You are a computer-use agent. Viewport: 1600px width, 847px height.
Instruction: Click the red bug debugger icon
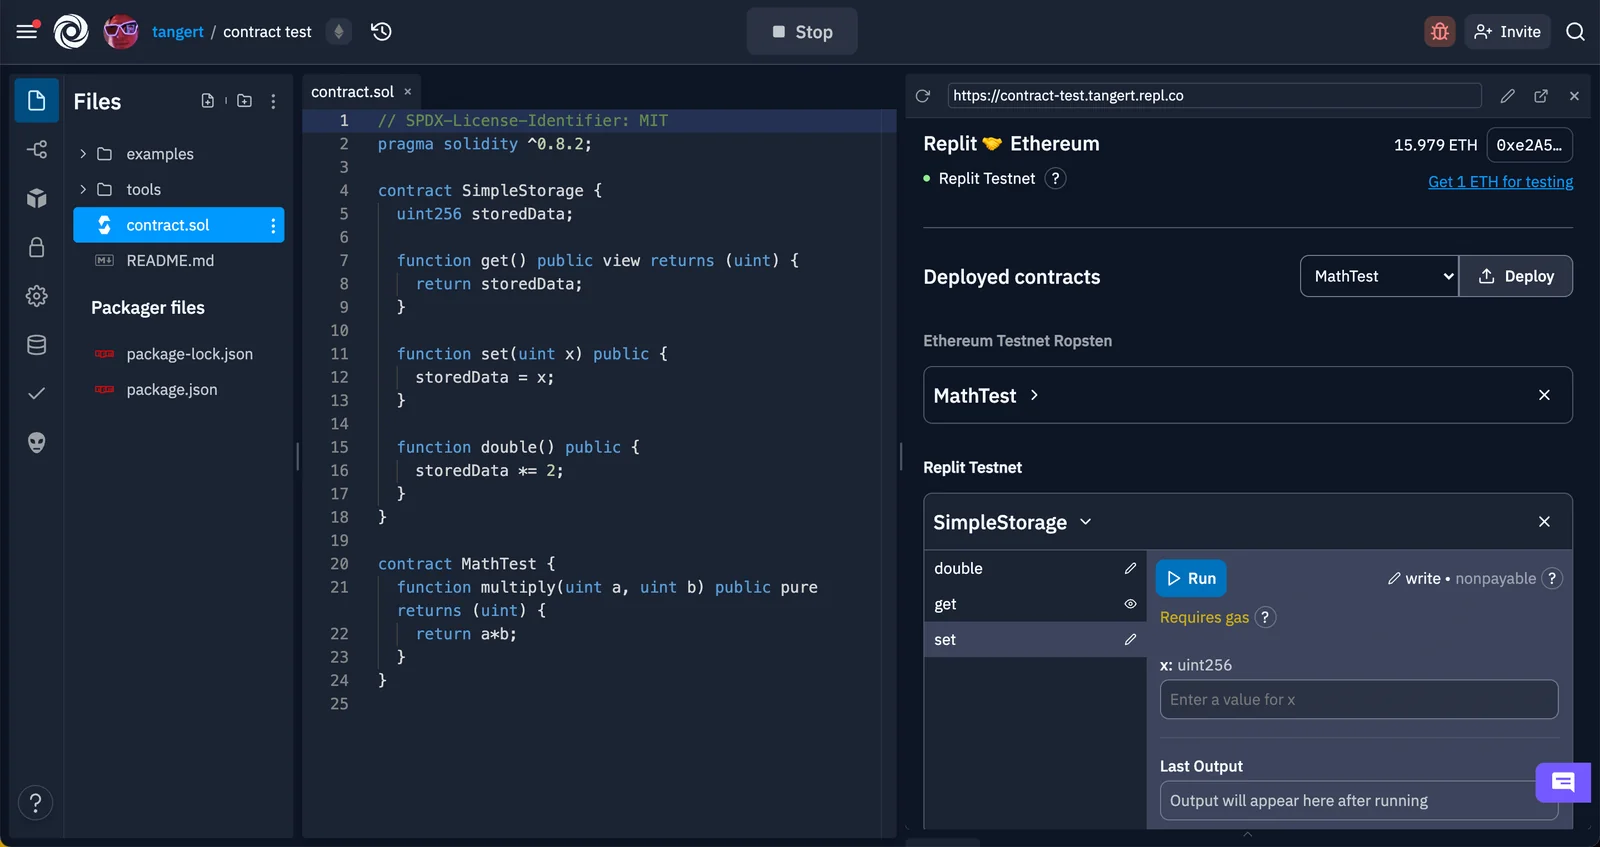click(1439, 32)
